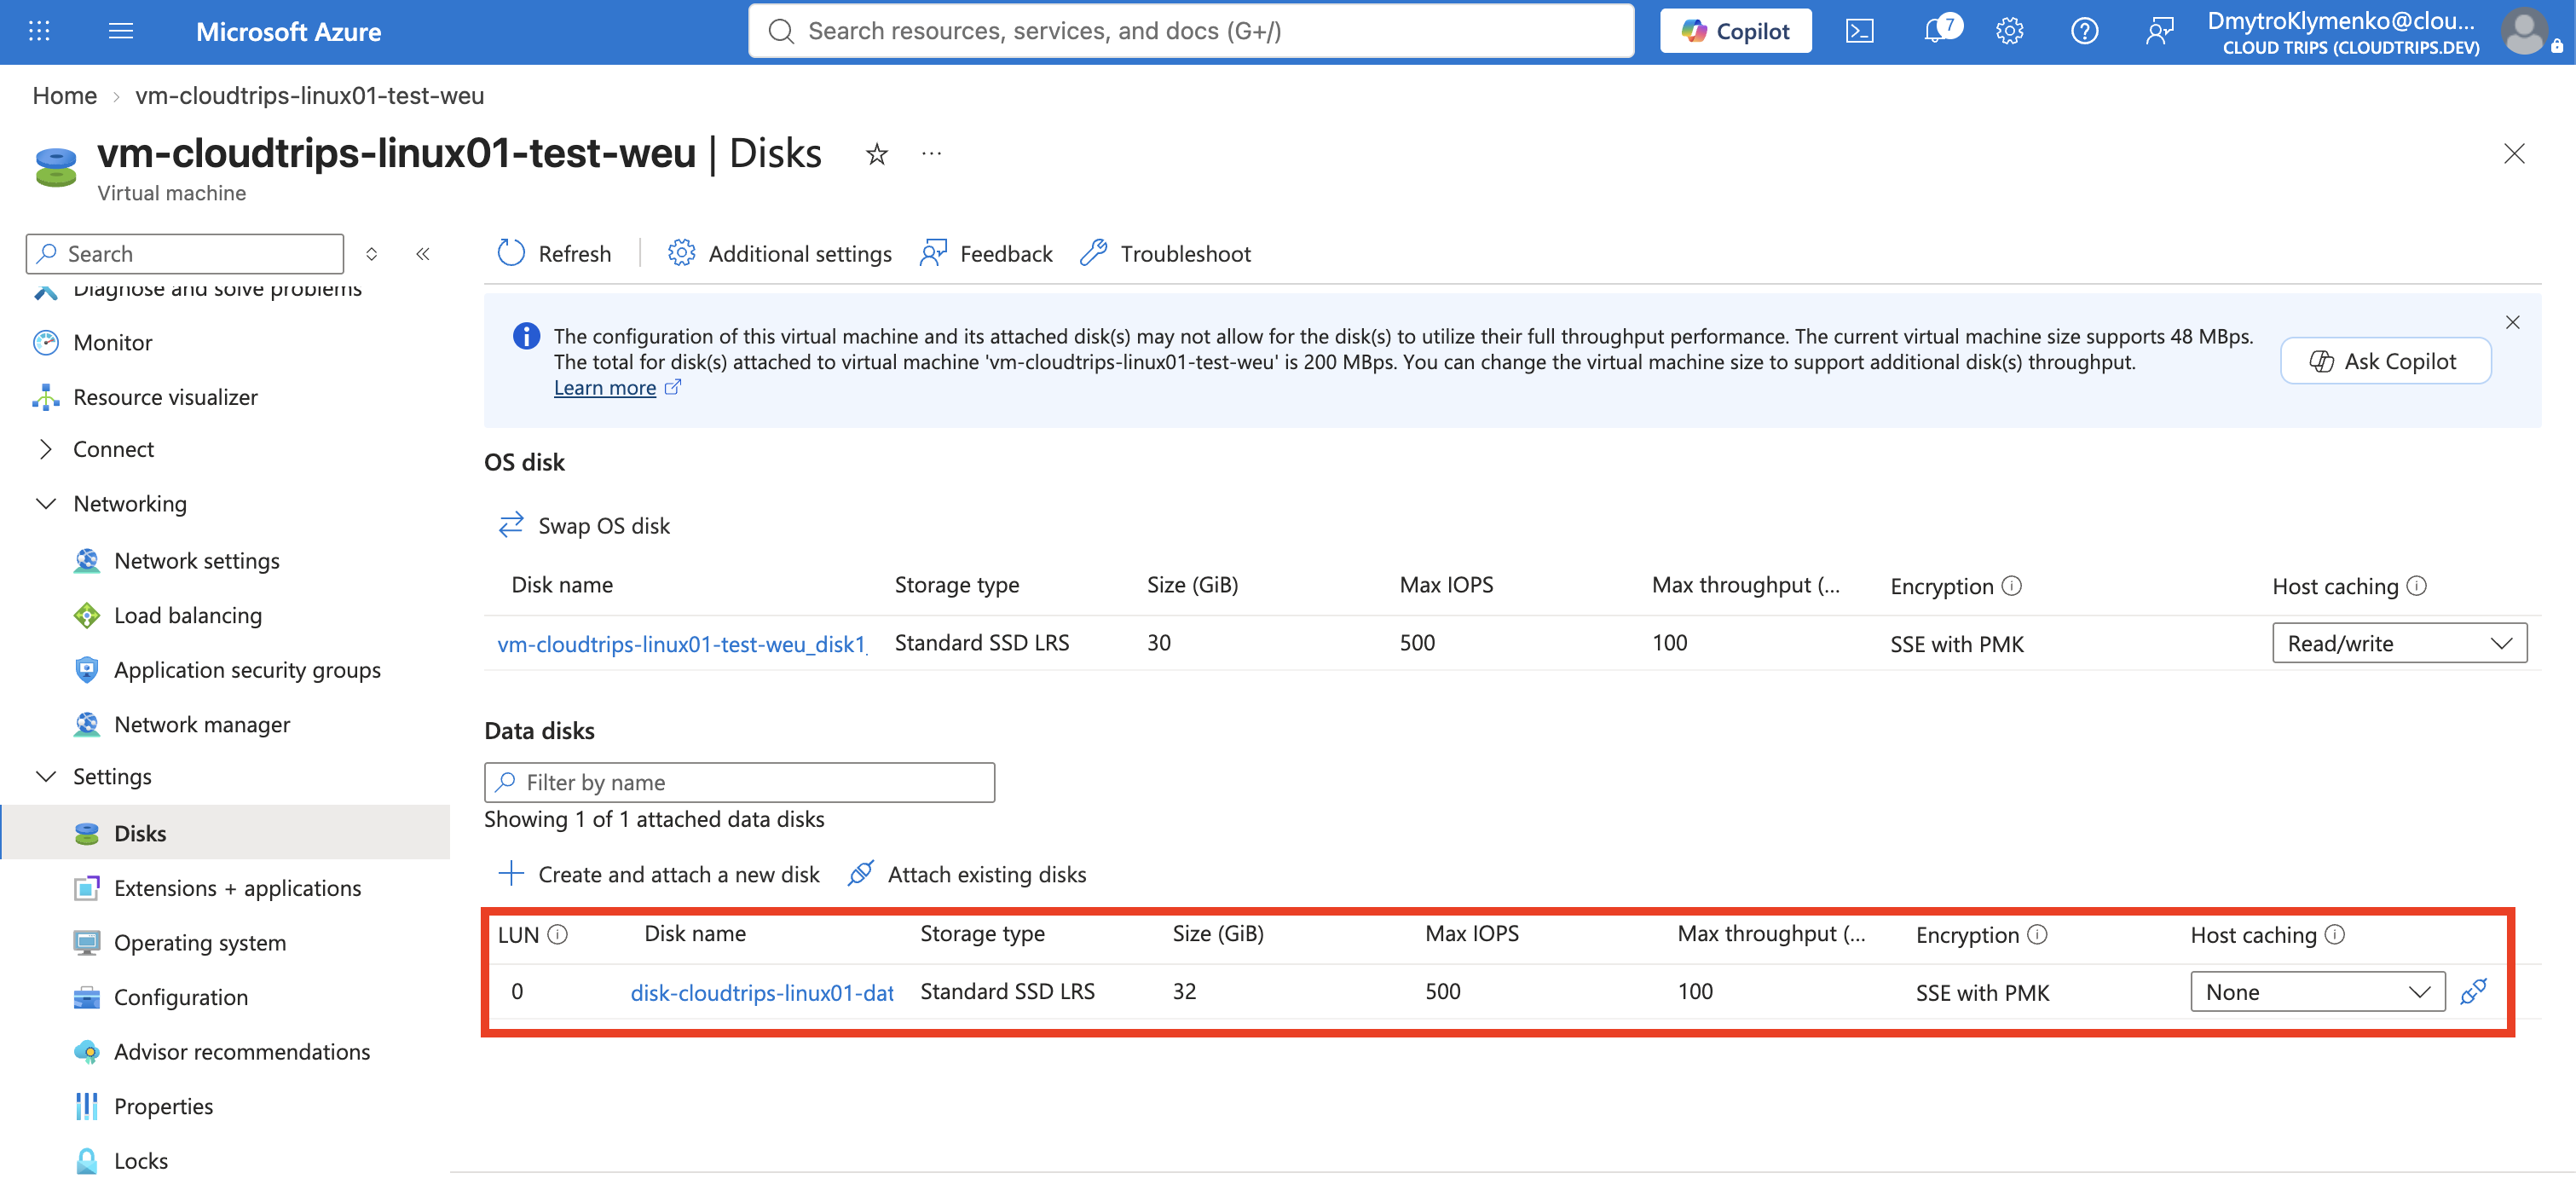Click Attach existing disks
The height and width of the screenshot is (1202, 2576).
click(x=967, y=874)
